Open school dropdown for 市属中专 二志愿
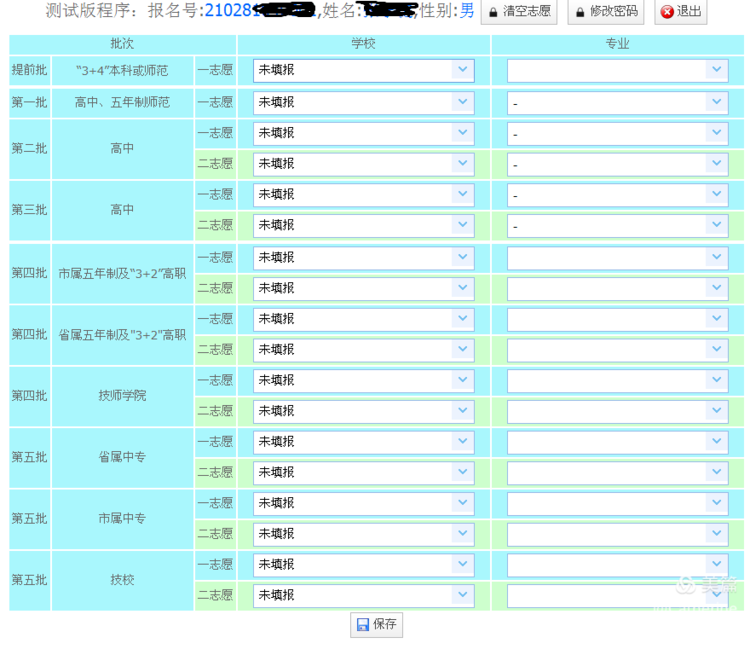 (x=364, y=534)
